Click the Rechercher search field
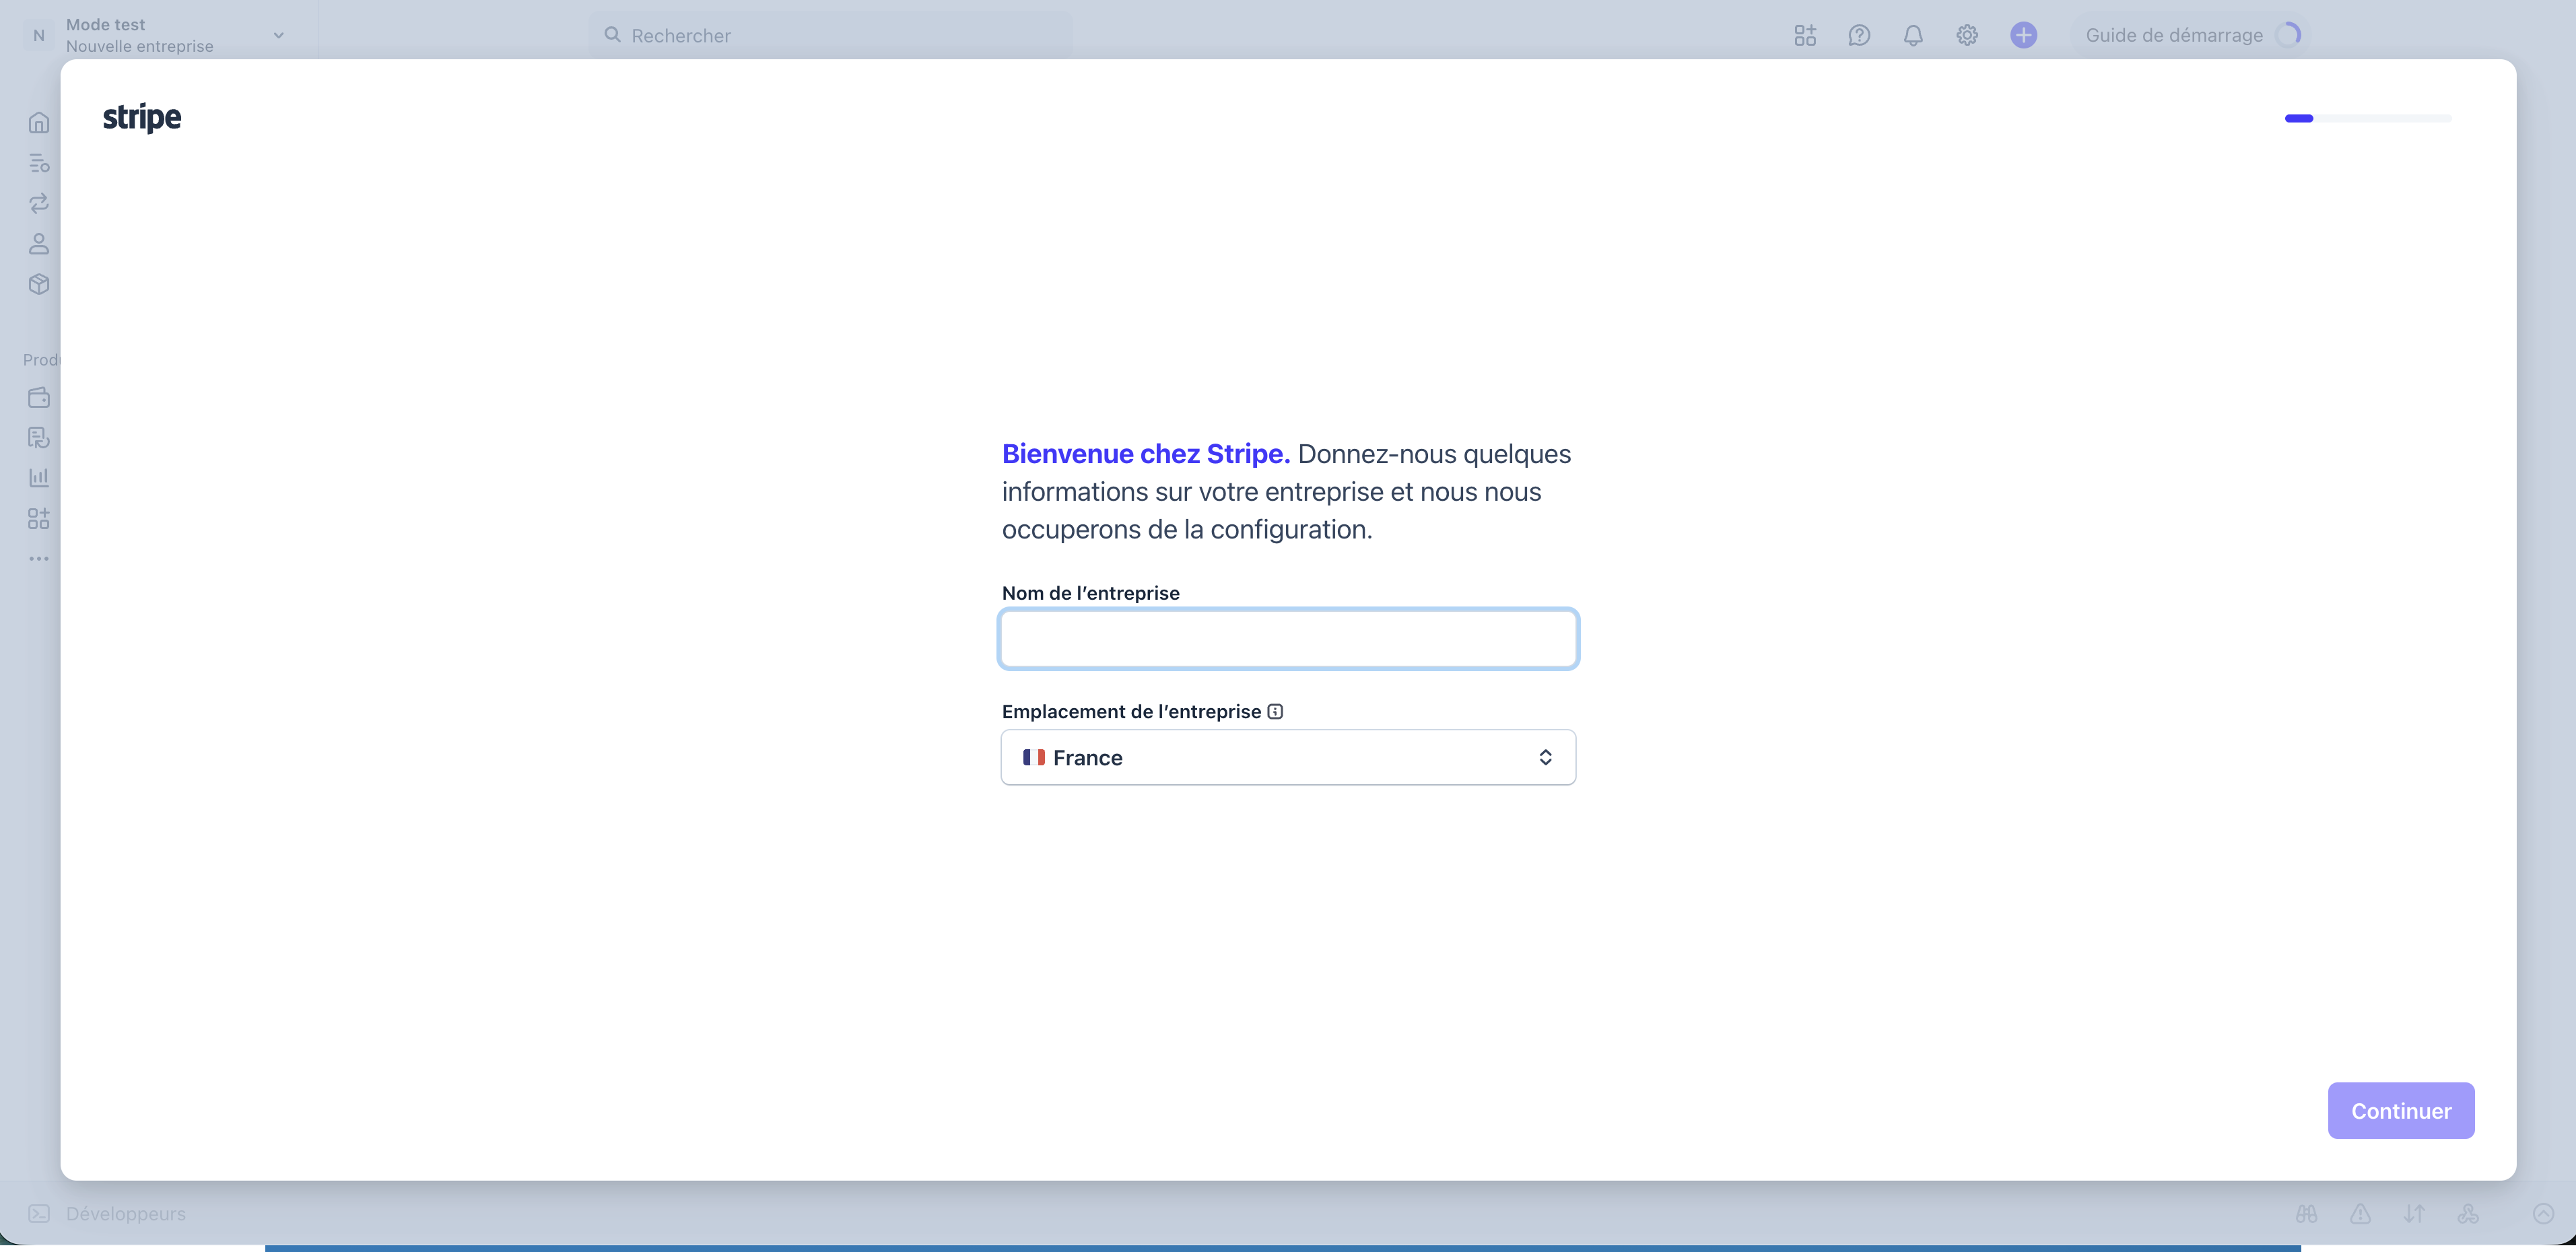The image size is (2576, 1252). [830, 35]
